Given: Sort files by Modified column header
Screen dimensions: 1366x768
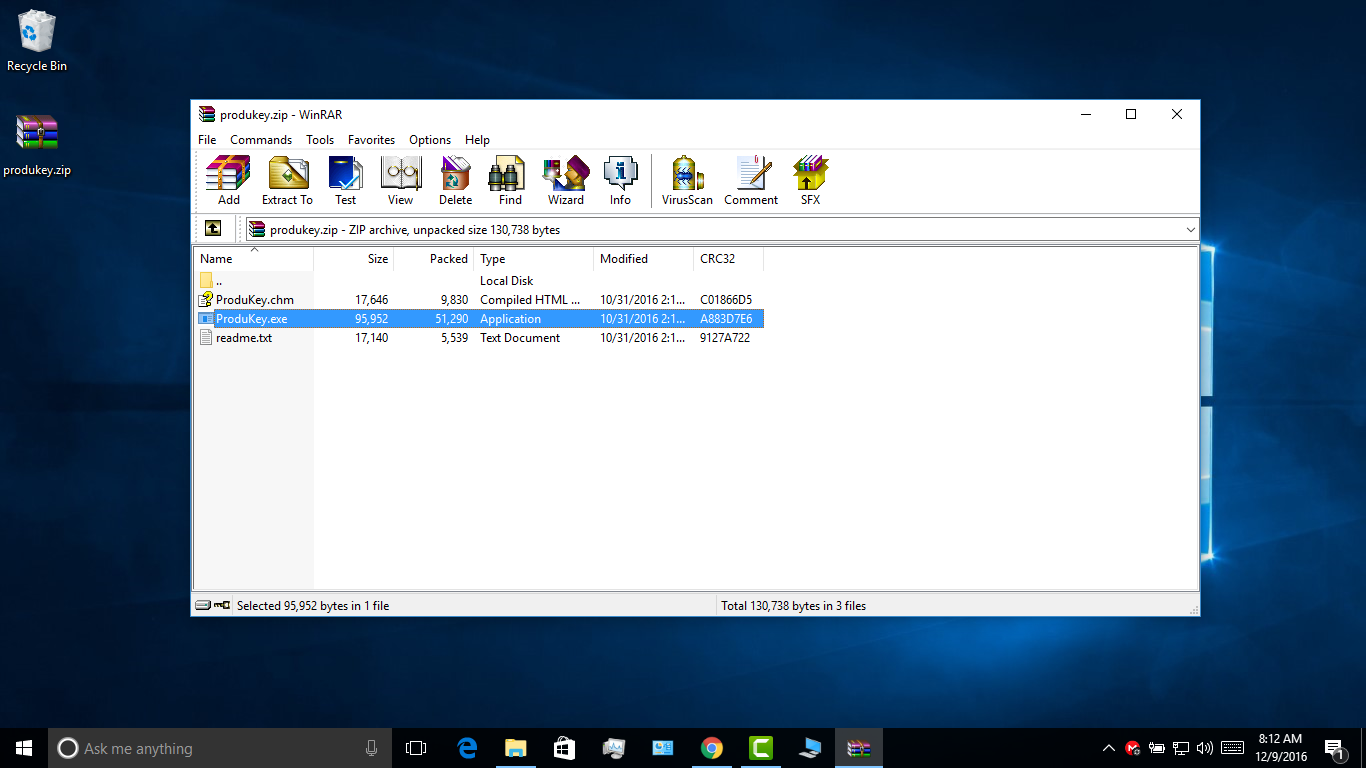Looking at the screenshot, I should click(x=644, y=259).
